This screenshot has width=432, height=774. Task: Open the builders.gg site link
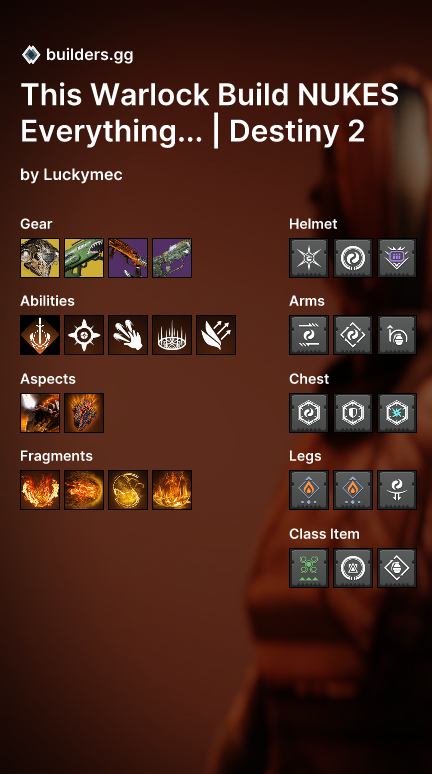click(89, 55)
